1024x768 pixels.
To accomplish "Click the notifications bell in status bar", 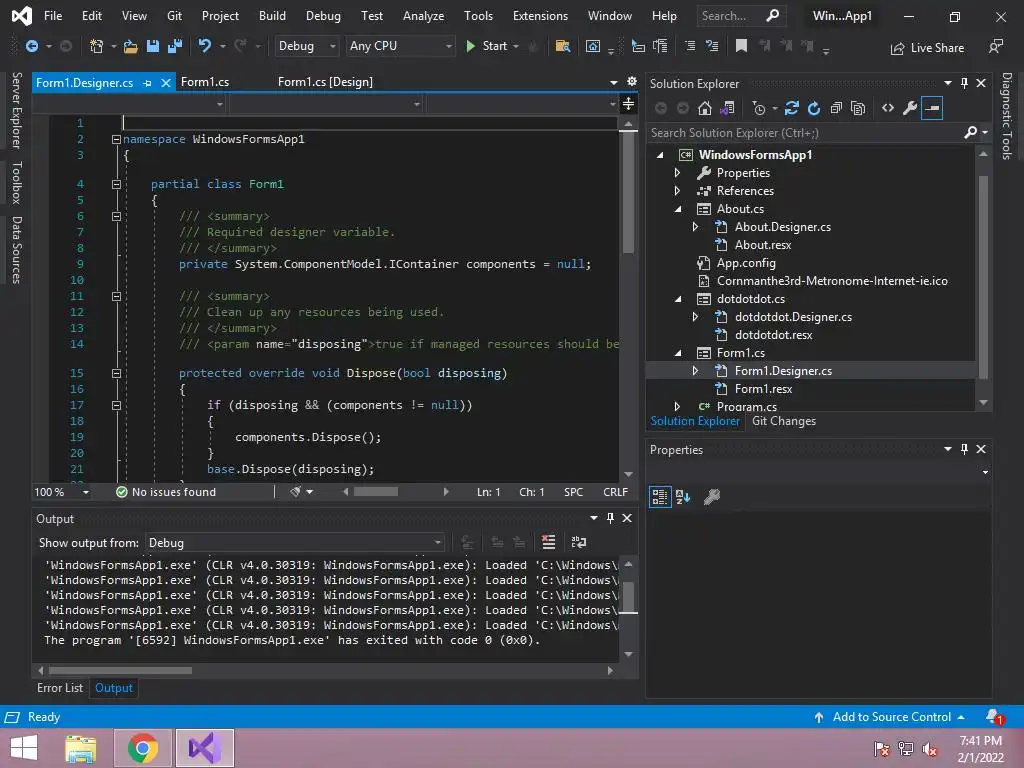I will tap(994, 717).
